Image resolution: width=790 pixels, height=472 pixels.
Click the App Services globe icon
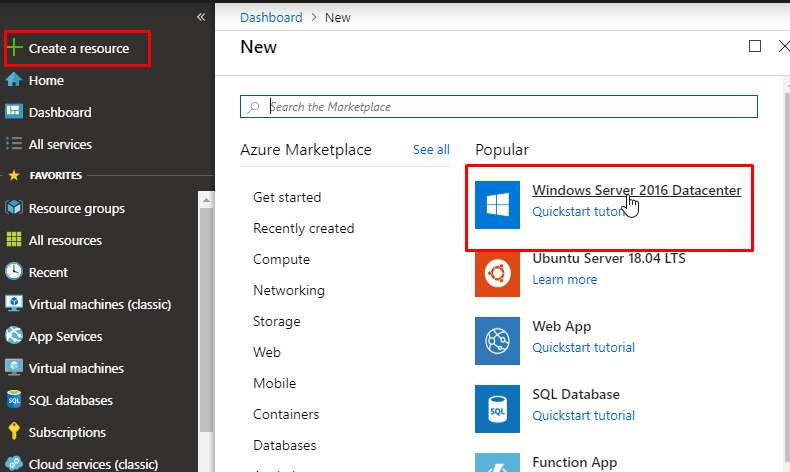coord(14,335)
